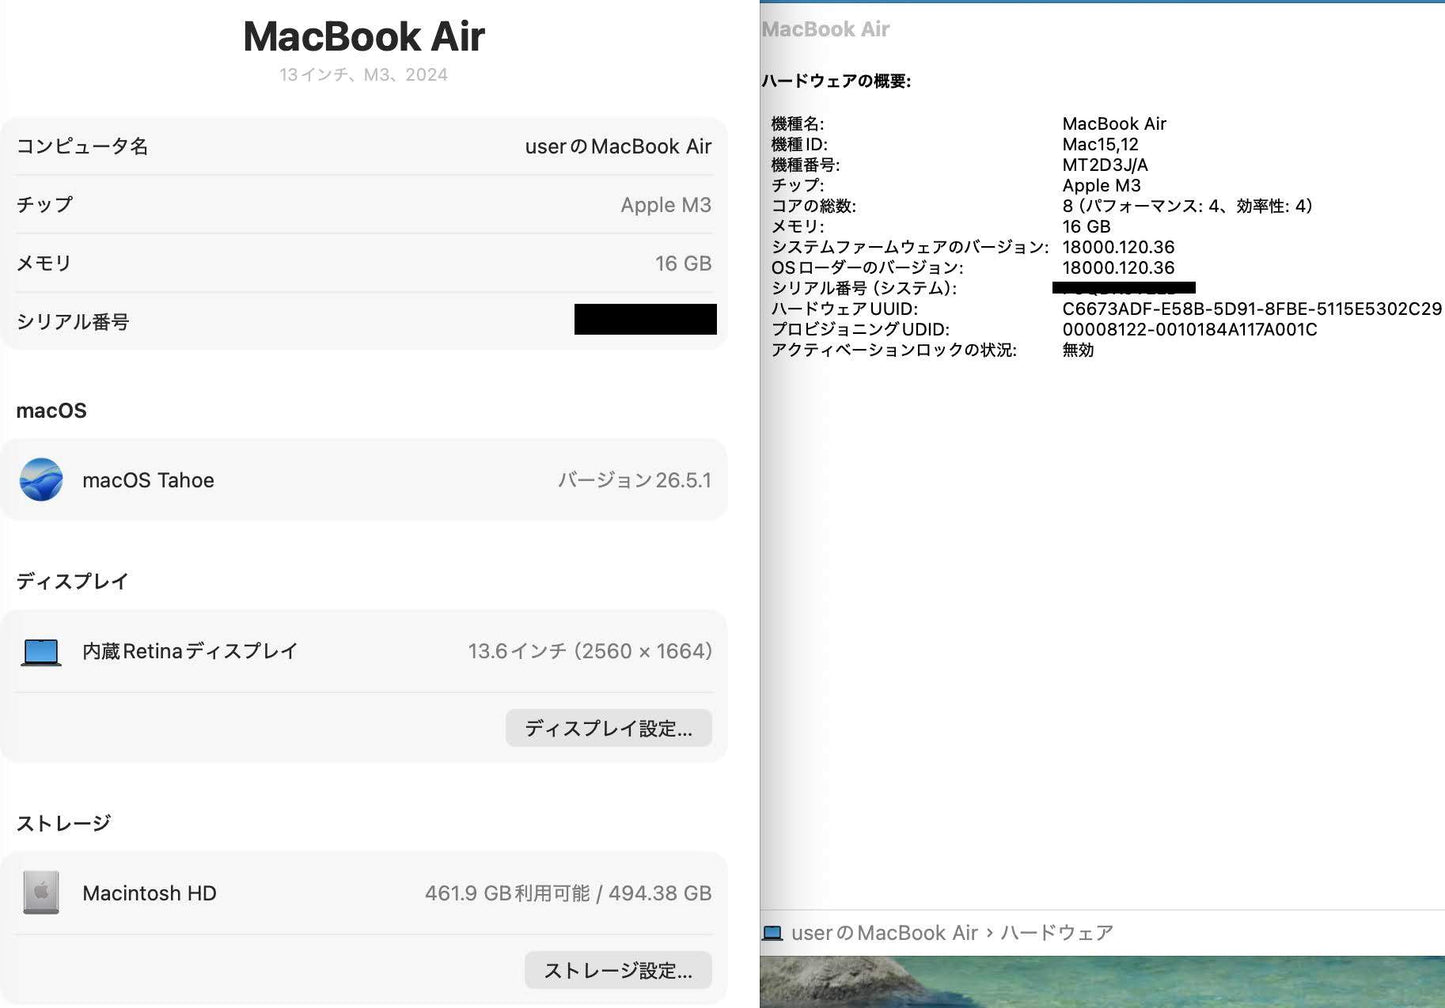Click the ディスプレイ section heading

pyautogui.click(x=72, y=581)
